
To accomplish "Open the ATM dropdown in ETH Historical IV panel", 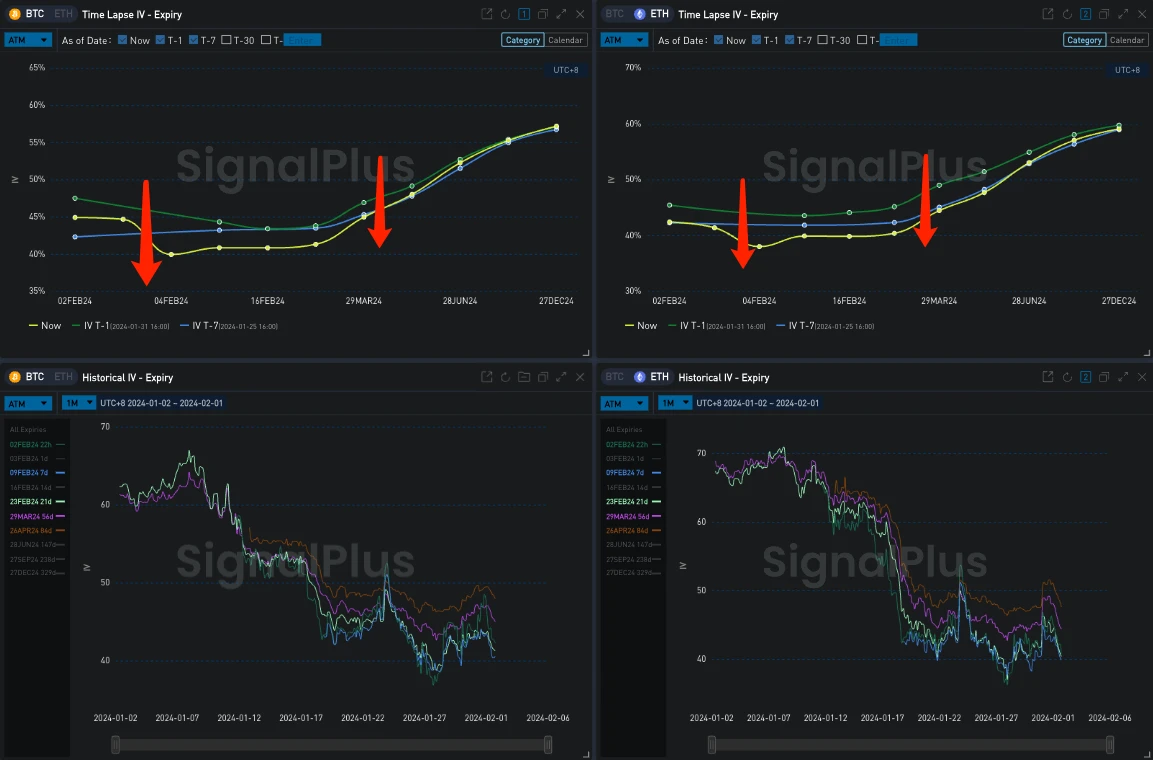I will click(624, 403).
